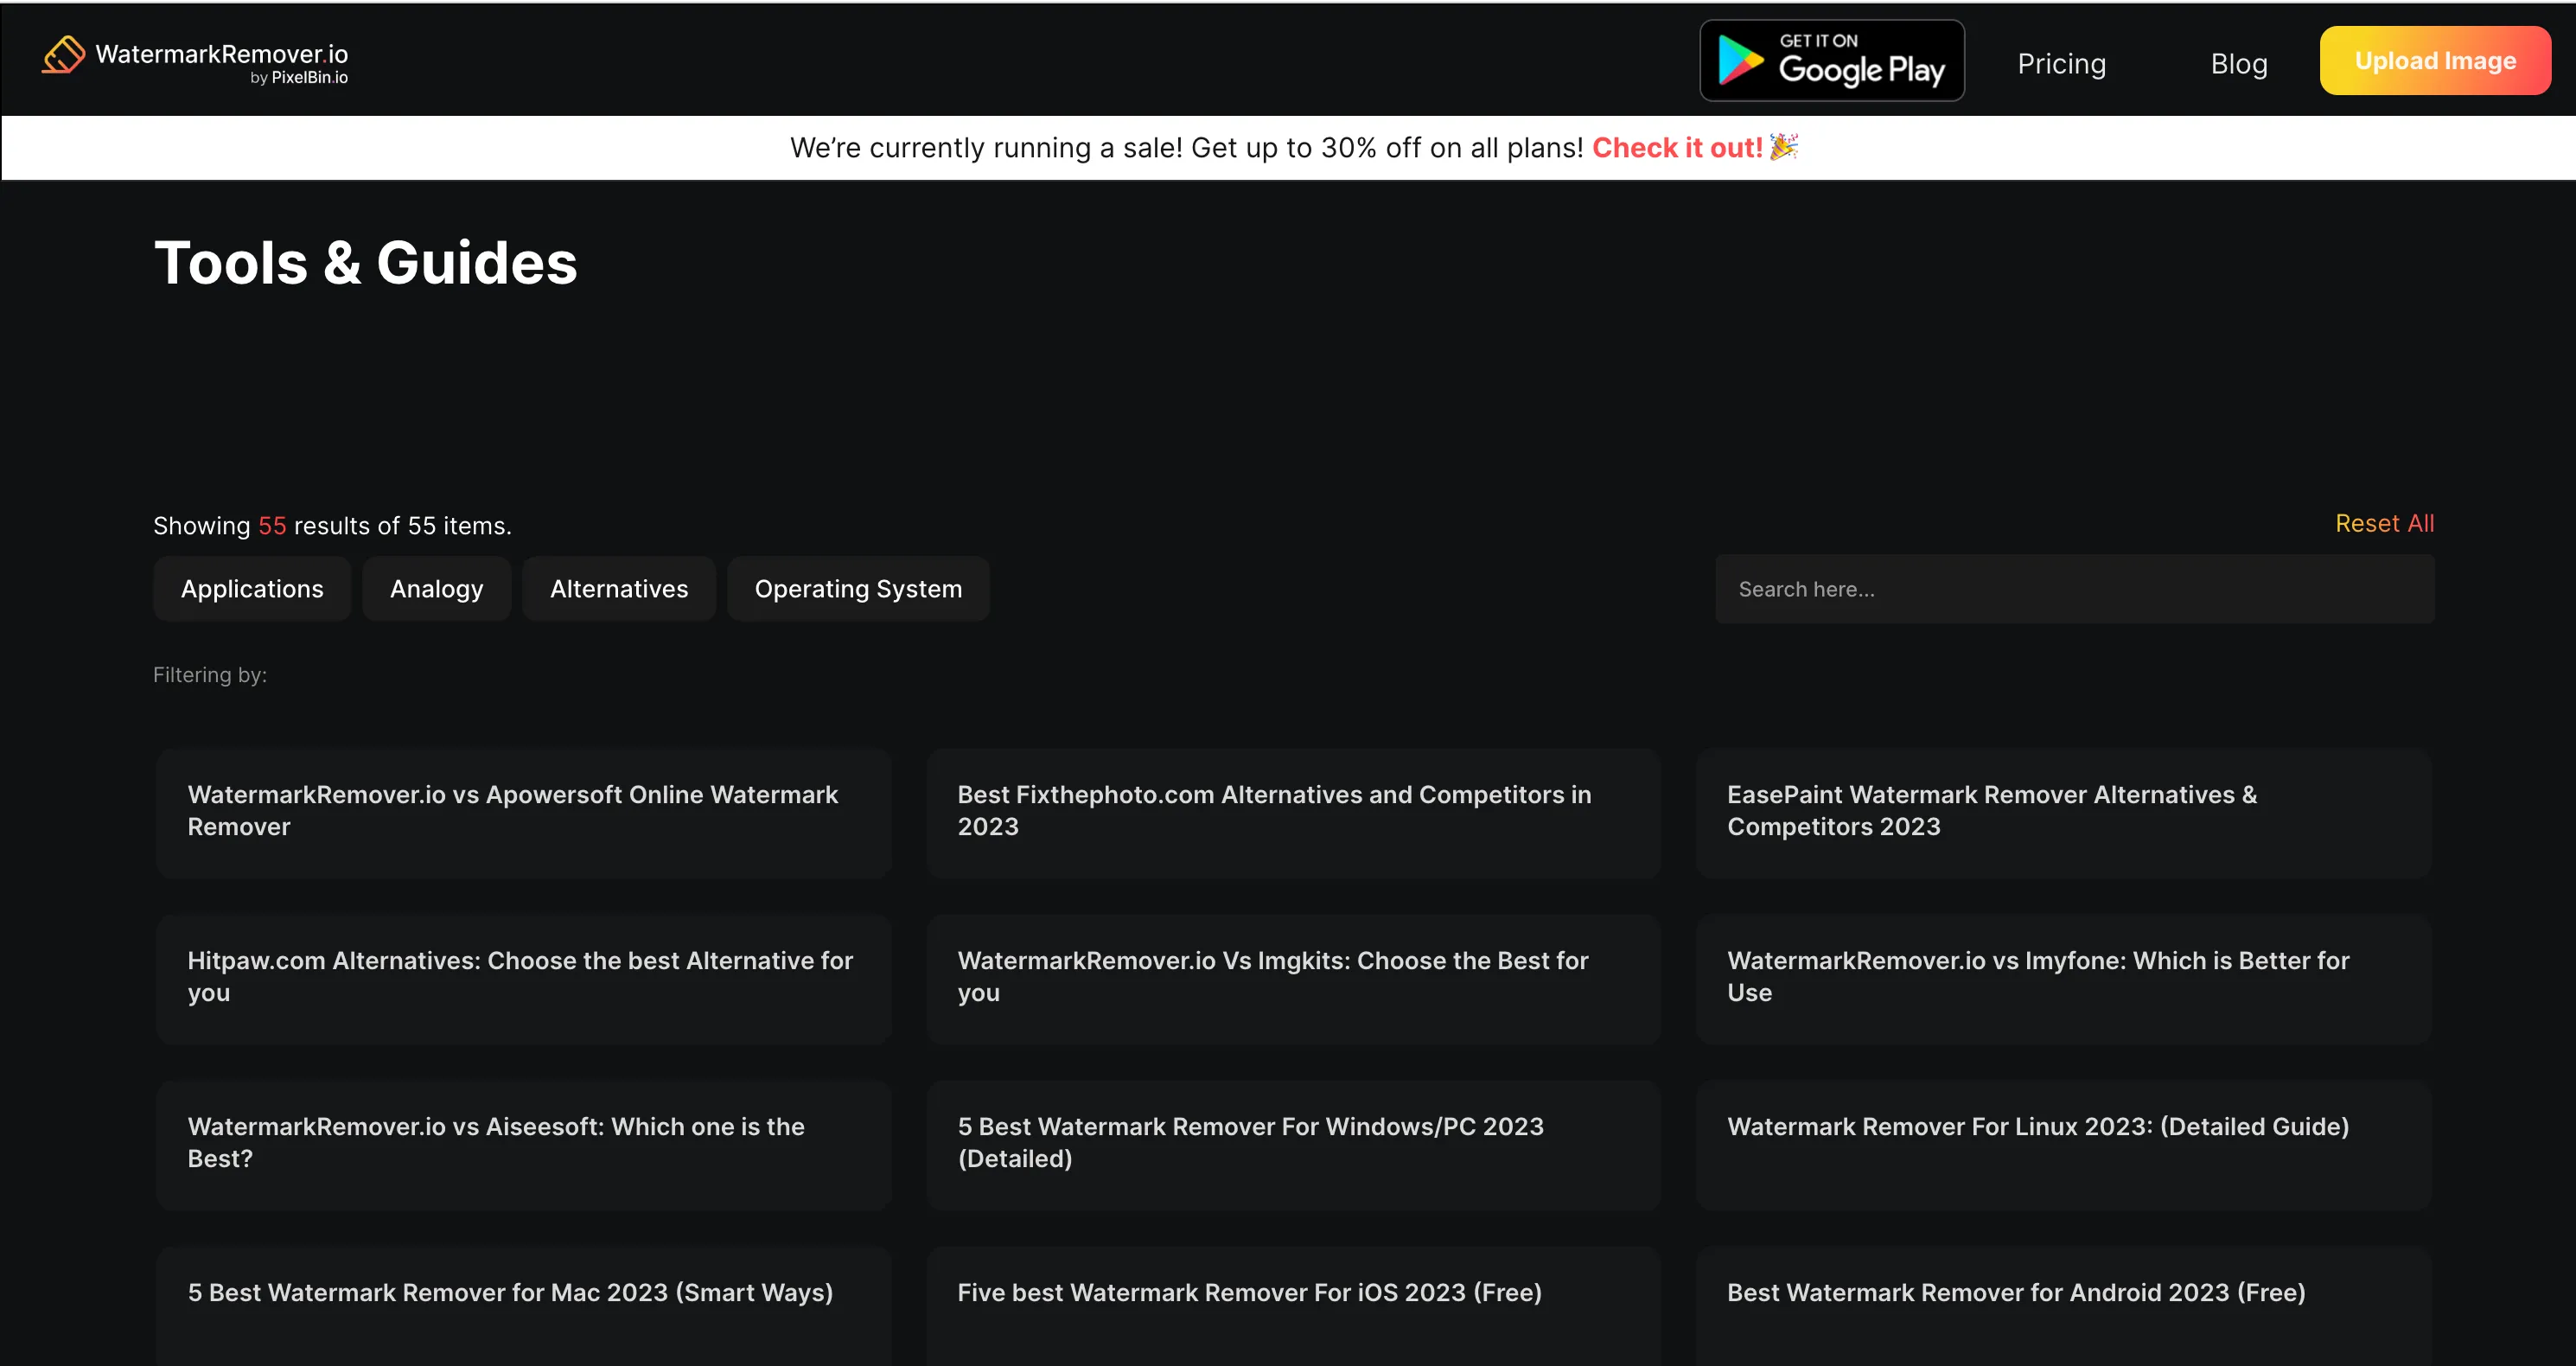The width and height of the screenshot is (2576, 1366).
Task: Open the Hitpaw.com Alternatives article
Action: pyautogui.click(x=522, y=978)
